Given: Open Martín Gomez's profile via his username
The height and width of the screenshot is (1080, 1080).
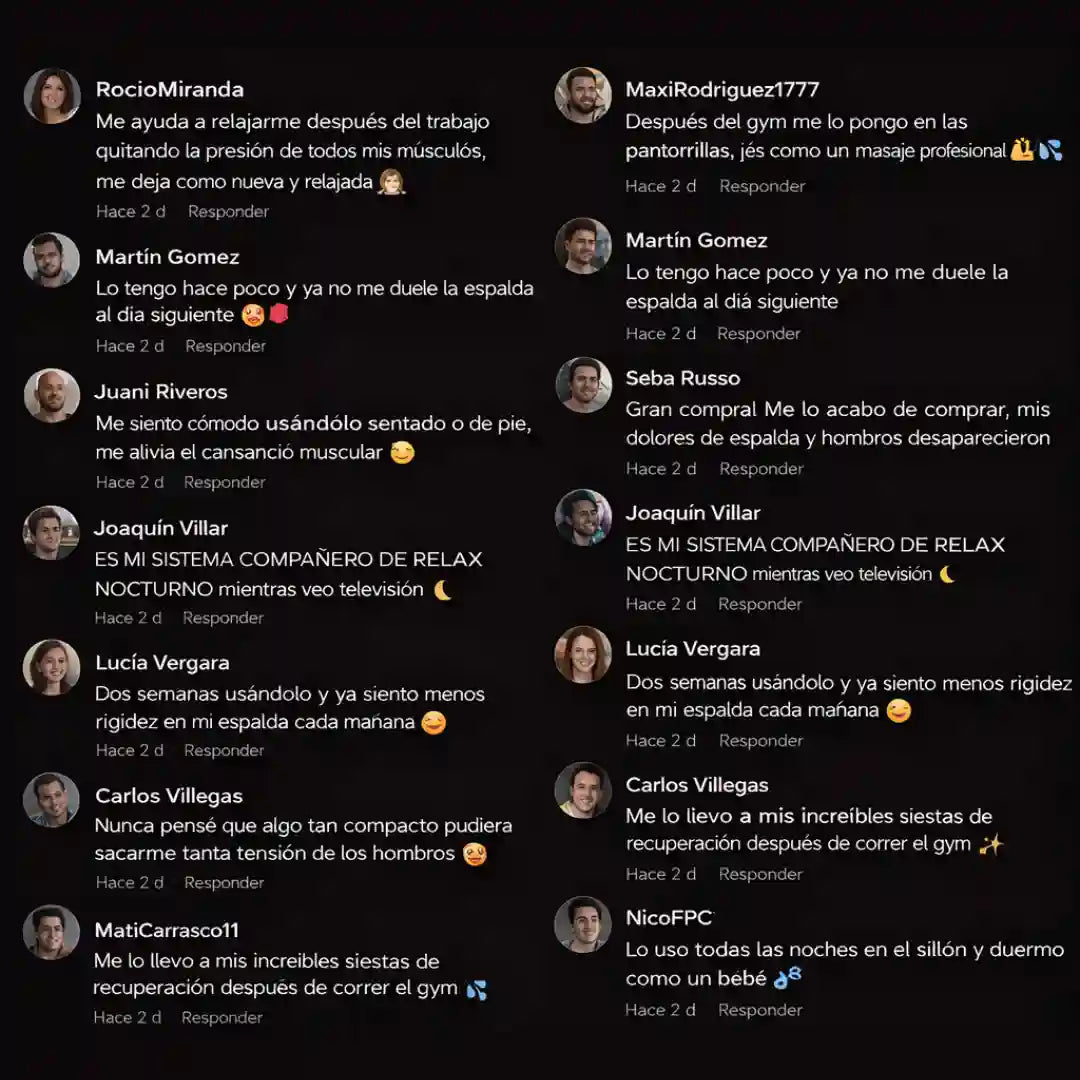Looking at the screenshot, I should [167, 257].
